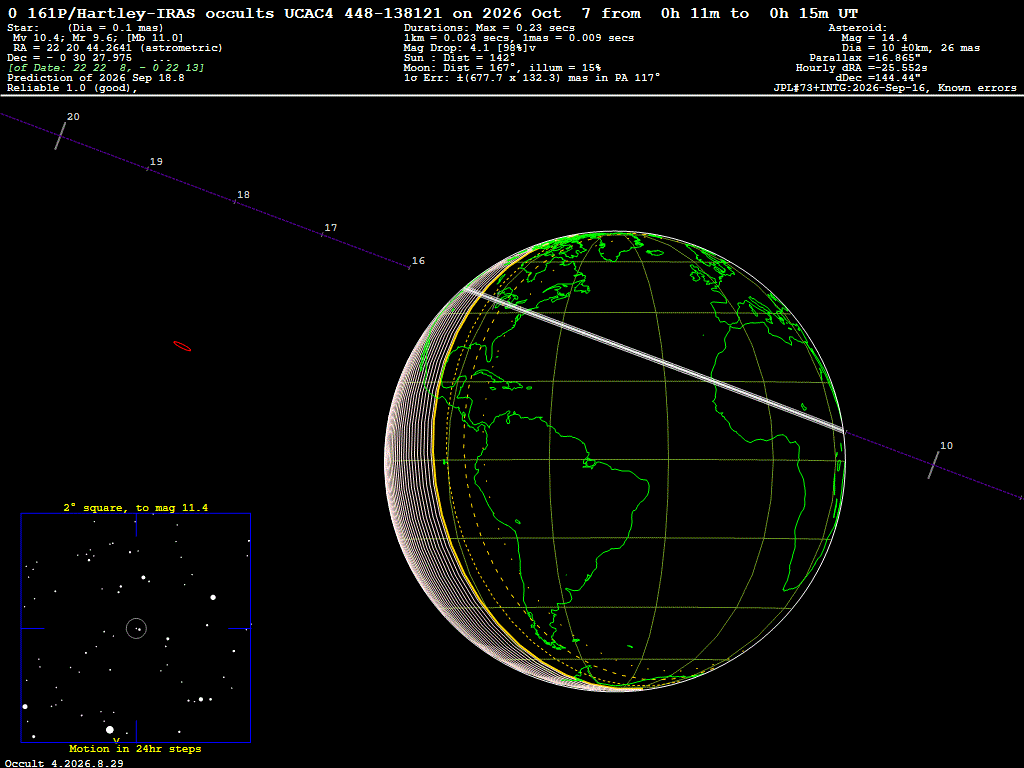1024x768 pixels.
Task: Click tick mark labeled 19 on path
Action: tap(148, 168)
